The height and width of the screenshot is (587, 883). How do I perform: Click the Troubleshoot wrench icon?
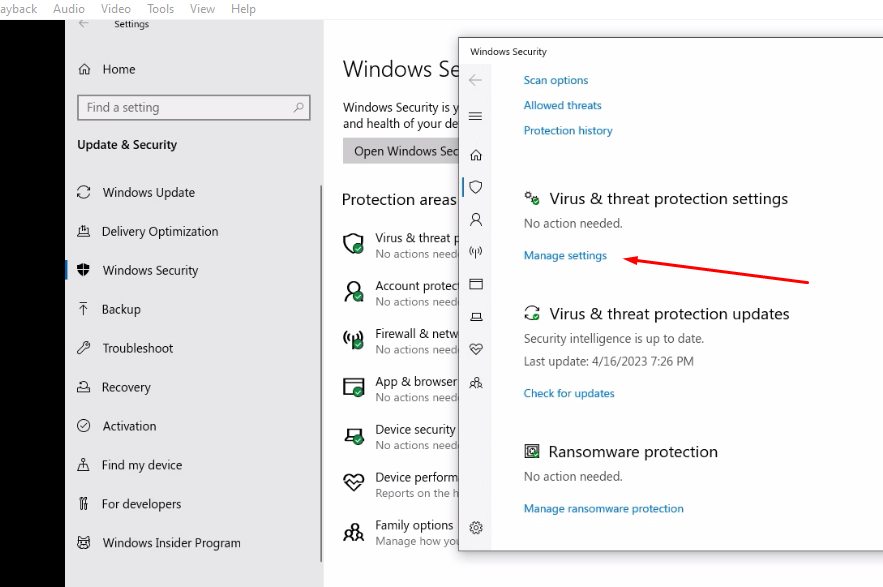(83, 348)
